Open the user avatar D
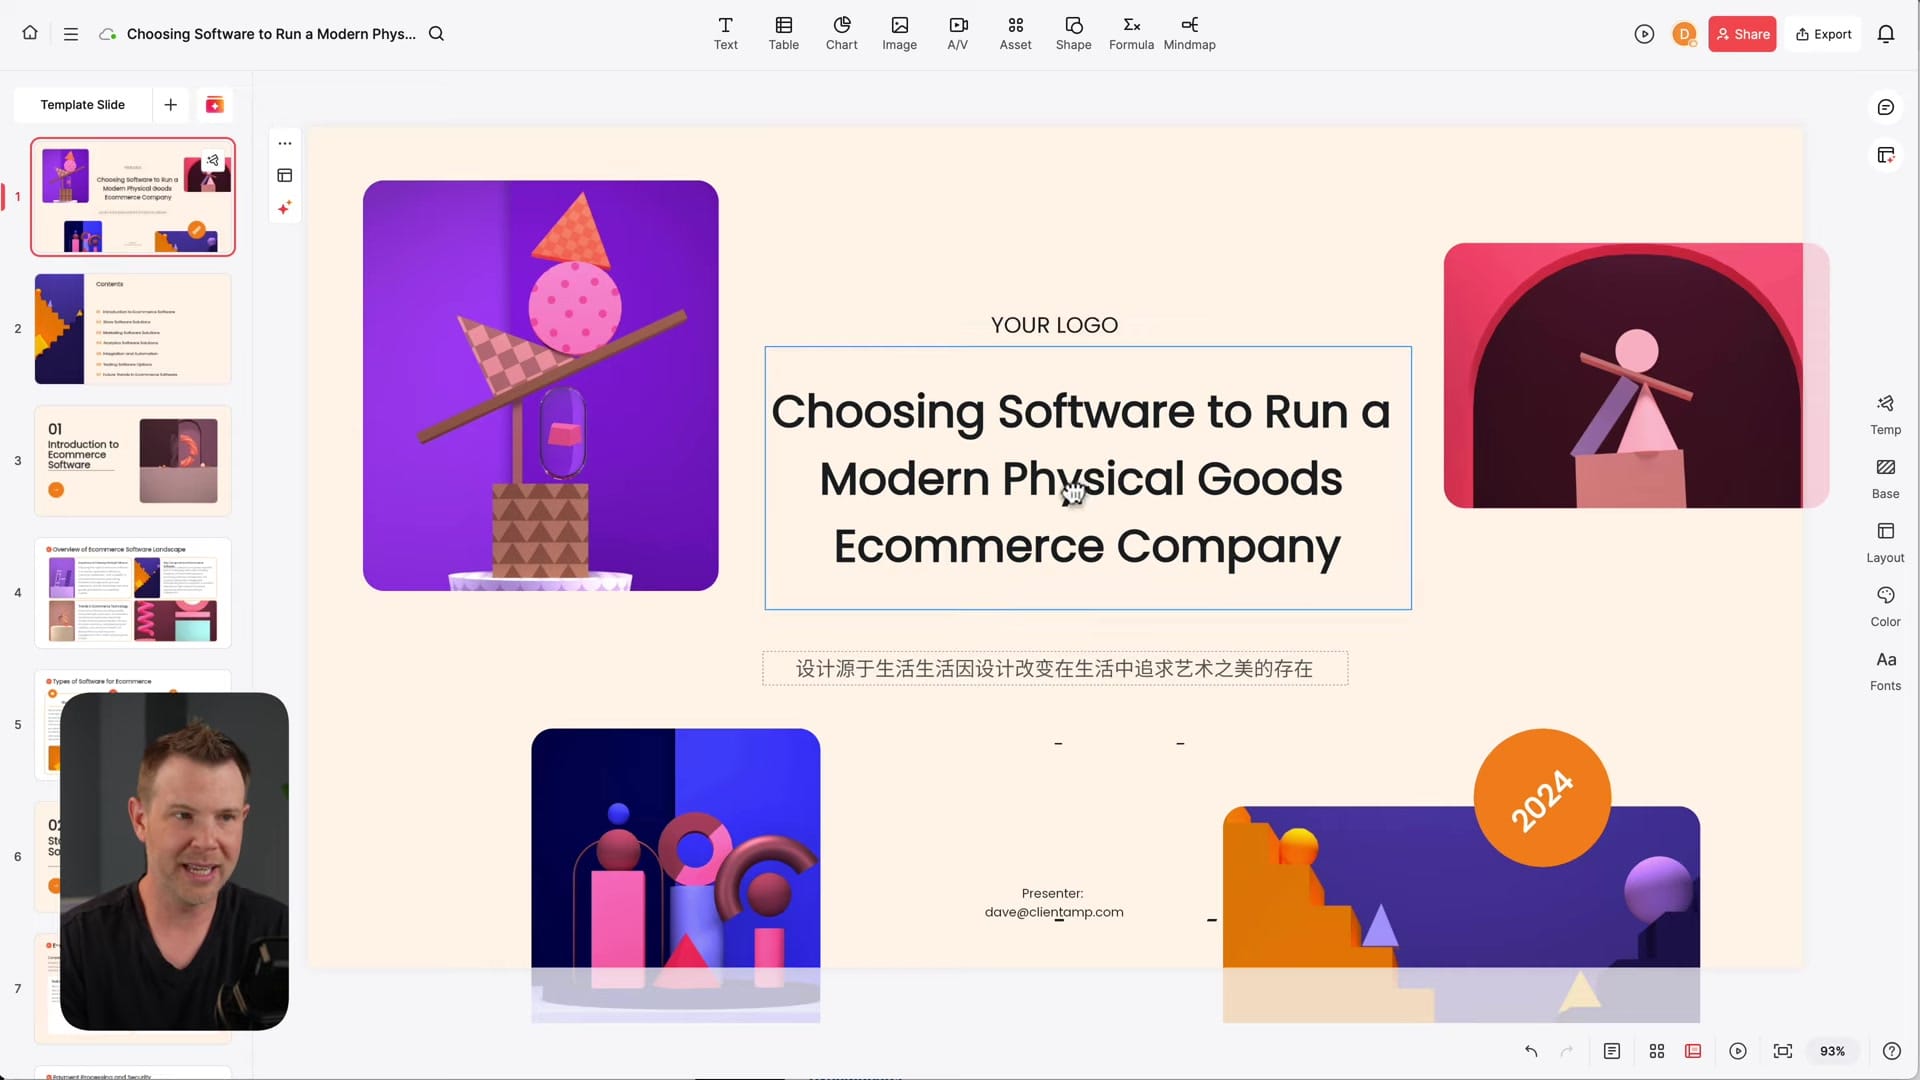 1684,34
